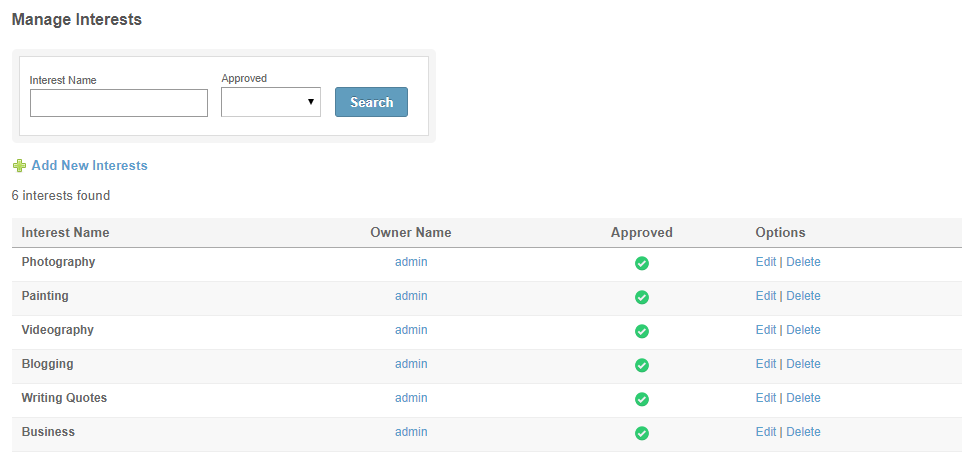
Task: Click the approved checkmark for Writing Quotes
Action: click(x=642, y=399)
